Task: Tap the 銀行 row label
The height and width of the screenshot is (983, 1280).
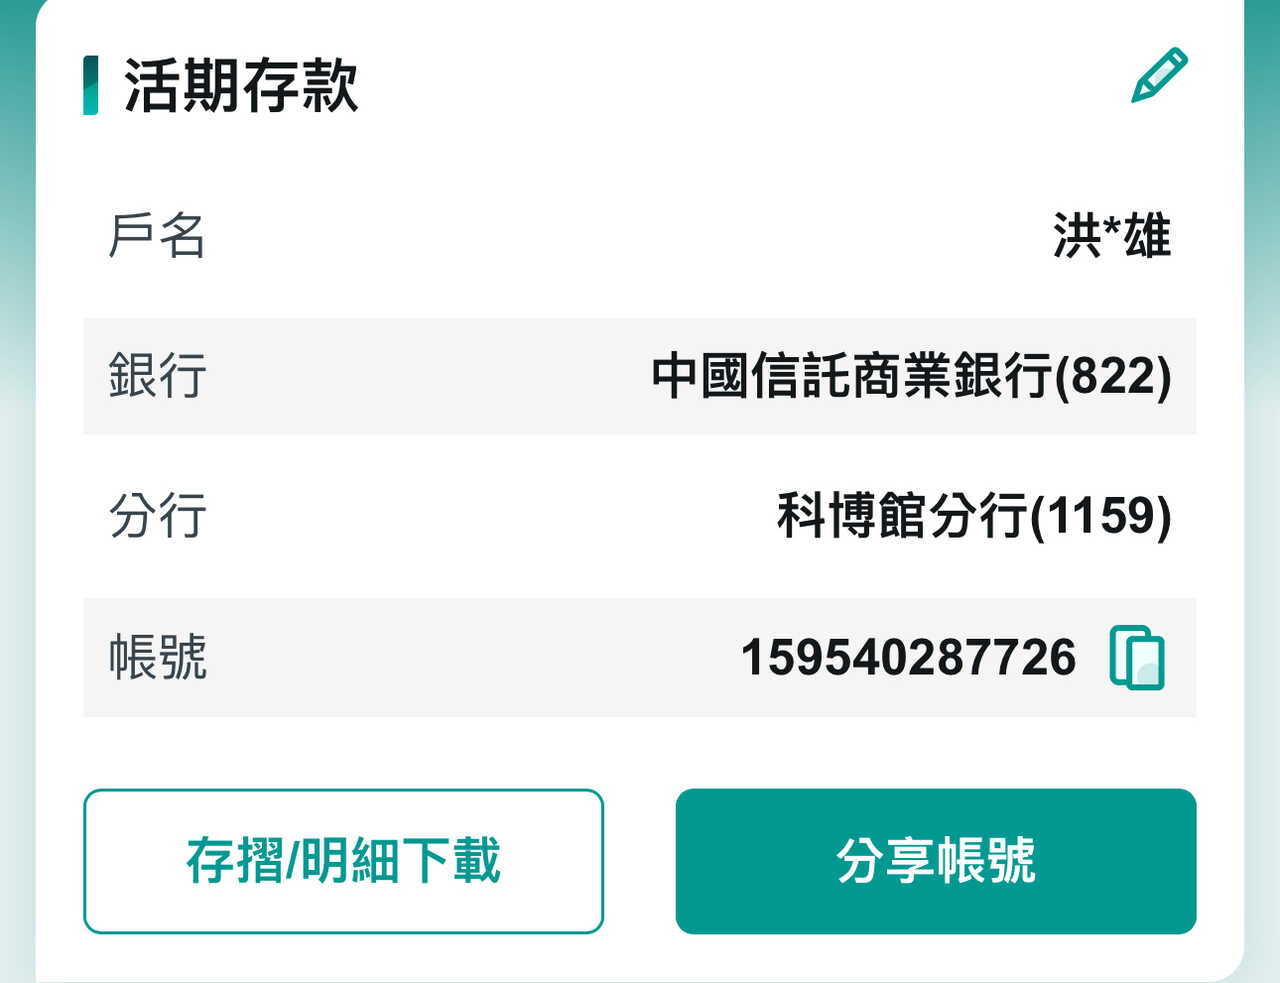Action: 157,376
